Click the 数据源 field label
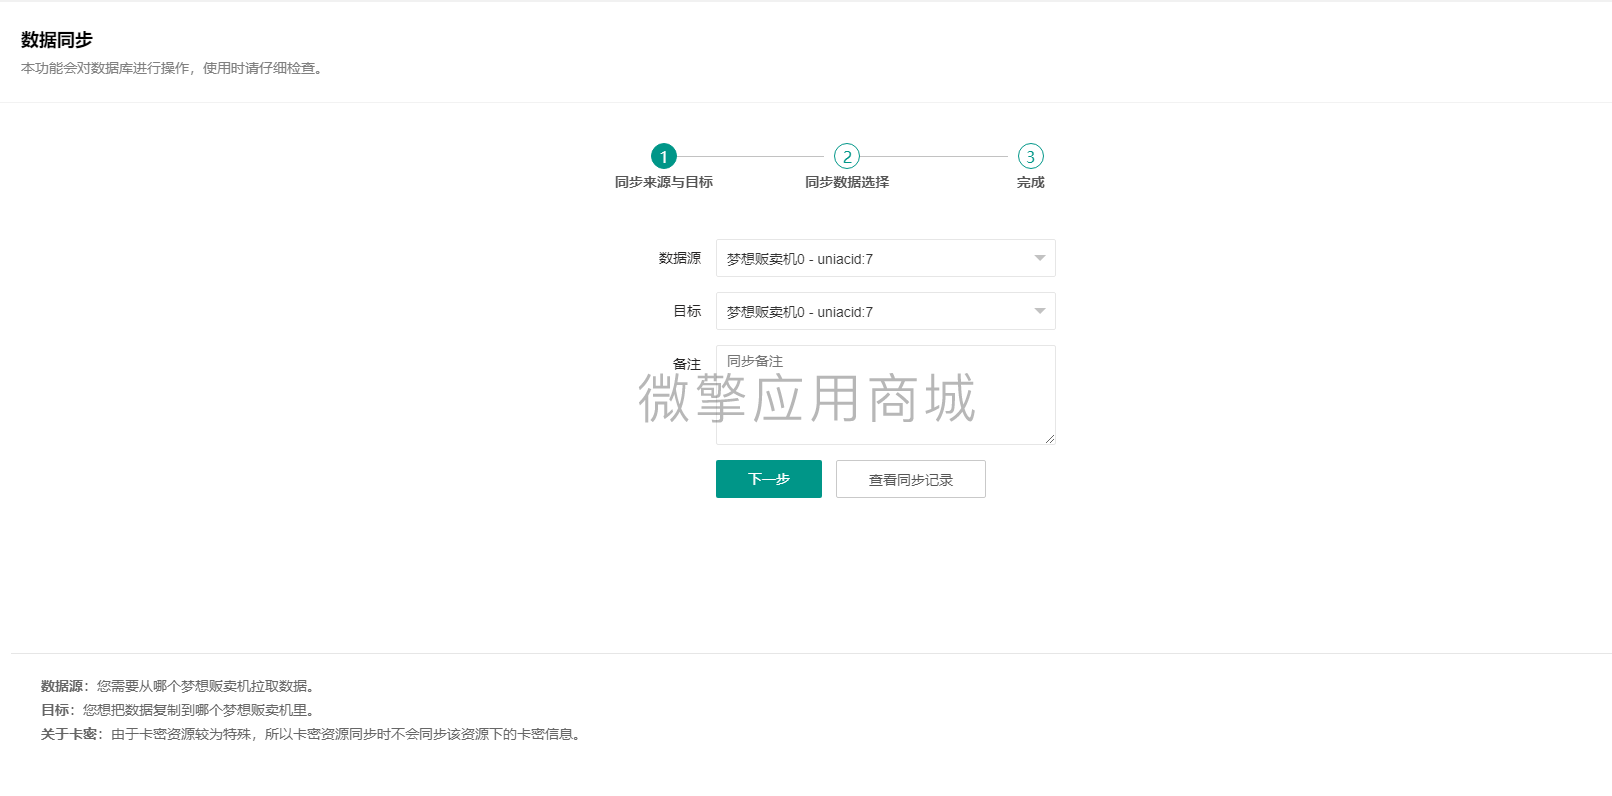Viewport: 1612px width, 796px height. 680,258
